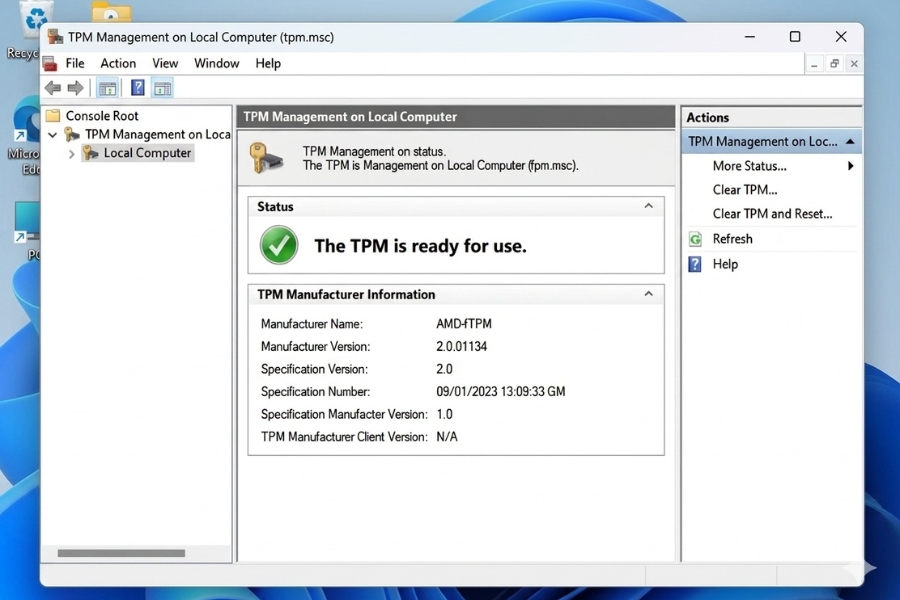
Task: Open the Help menu
Action: (x=268, y=63)
